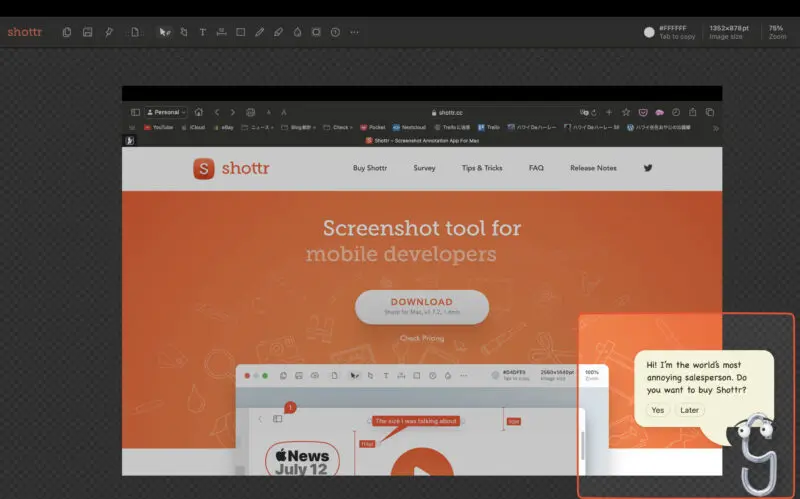Select the freehand pencil tool
The width and height of the screenshot is (800, 499).
tap(259, 32)
